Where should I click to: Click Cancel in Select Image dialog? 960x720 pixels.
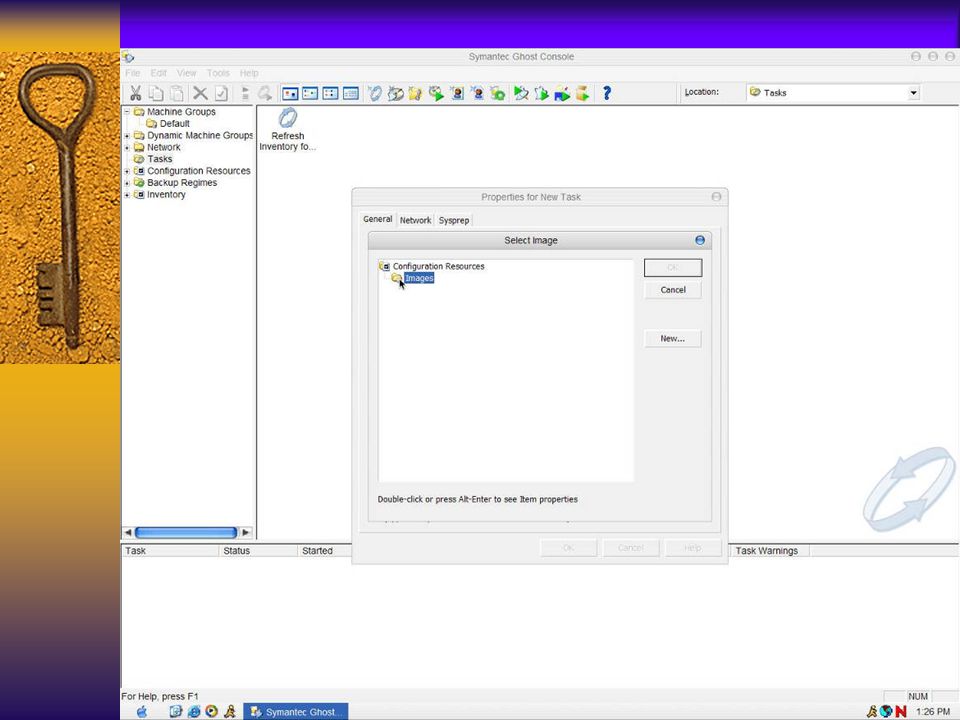[673, 290]
